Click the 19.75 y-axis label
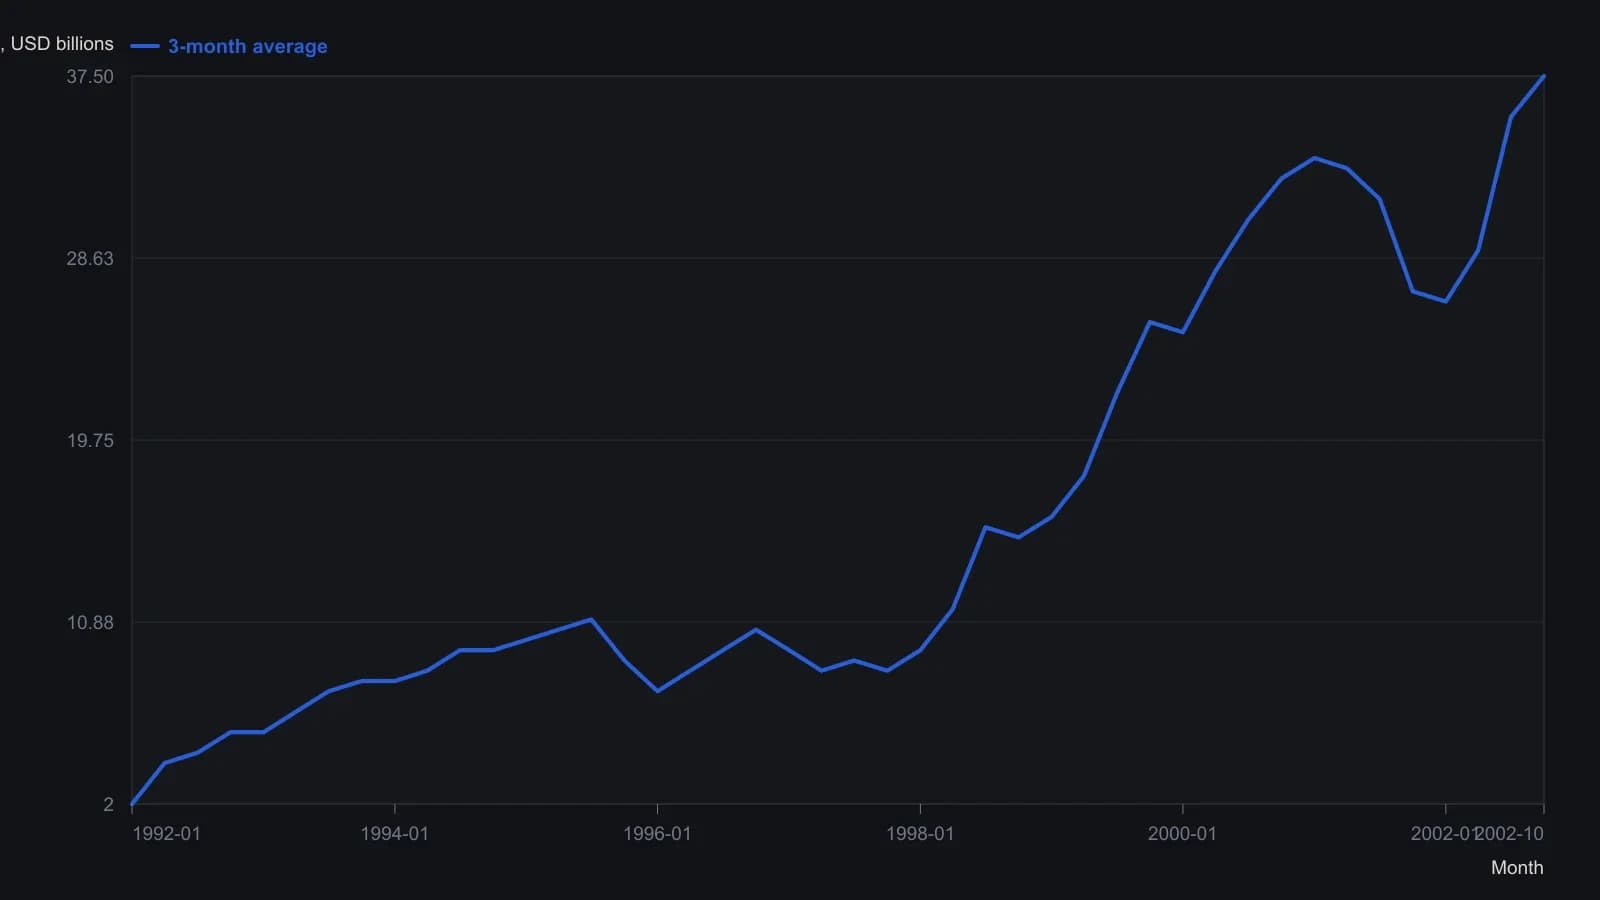Screen dimensions: 1600x900 (90, 441)
